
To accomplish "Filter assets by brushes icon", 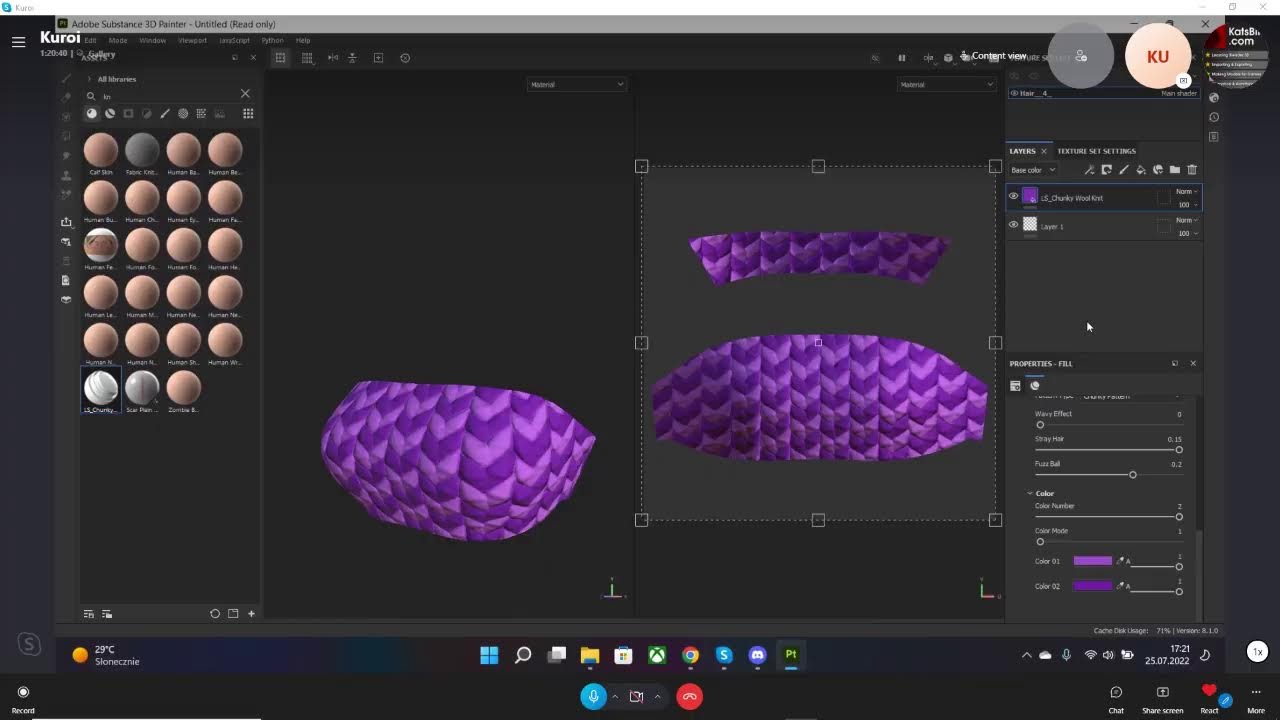I will pyautogui.click(x=165, y=114).
